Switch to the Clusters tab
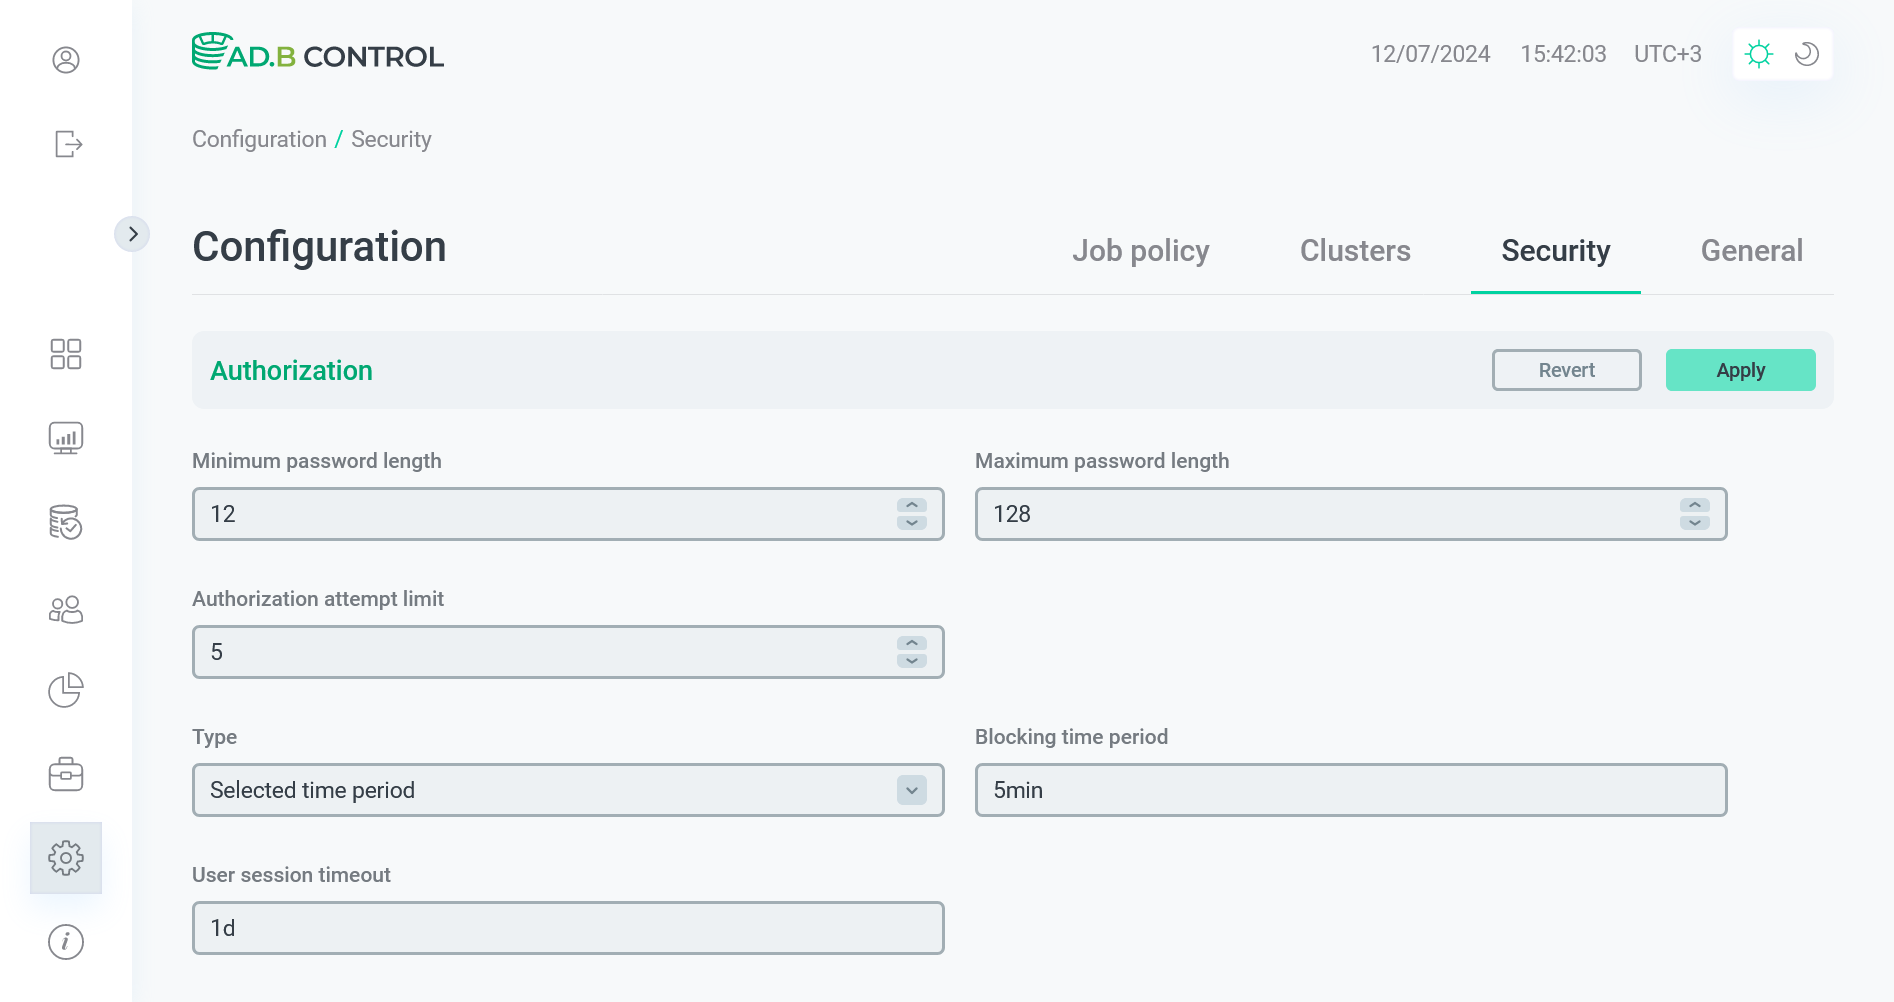The width and height of the screenshot is (1894, 1002). [x=1355, y=251]
